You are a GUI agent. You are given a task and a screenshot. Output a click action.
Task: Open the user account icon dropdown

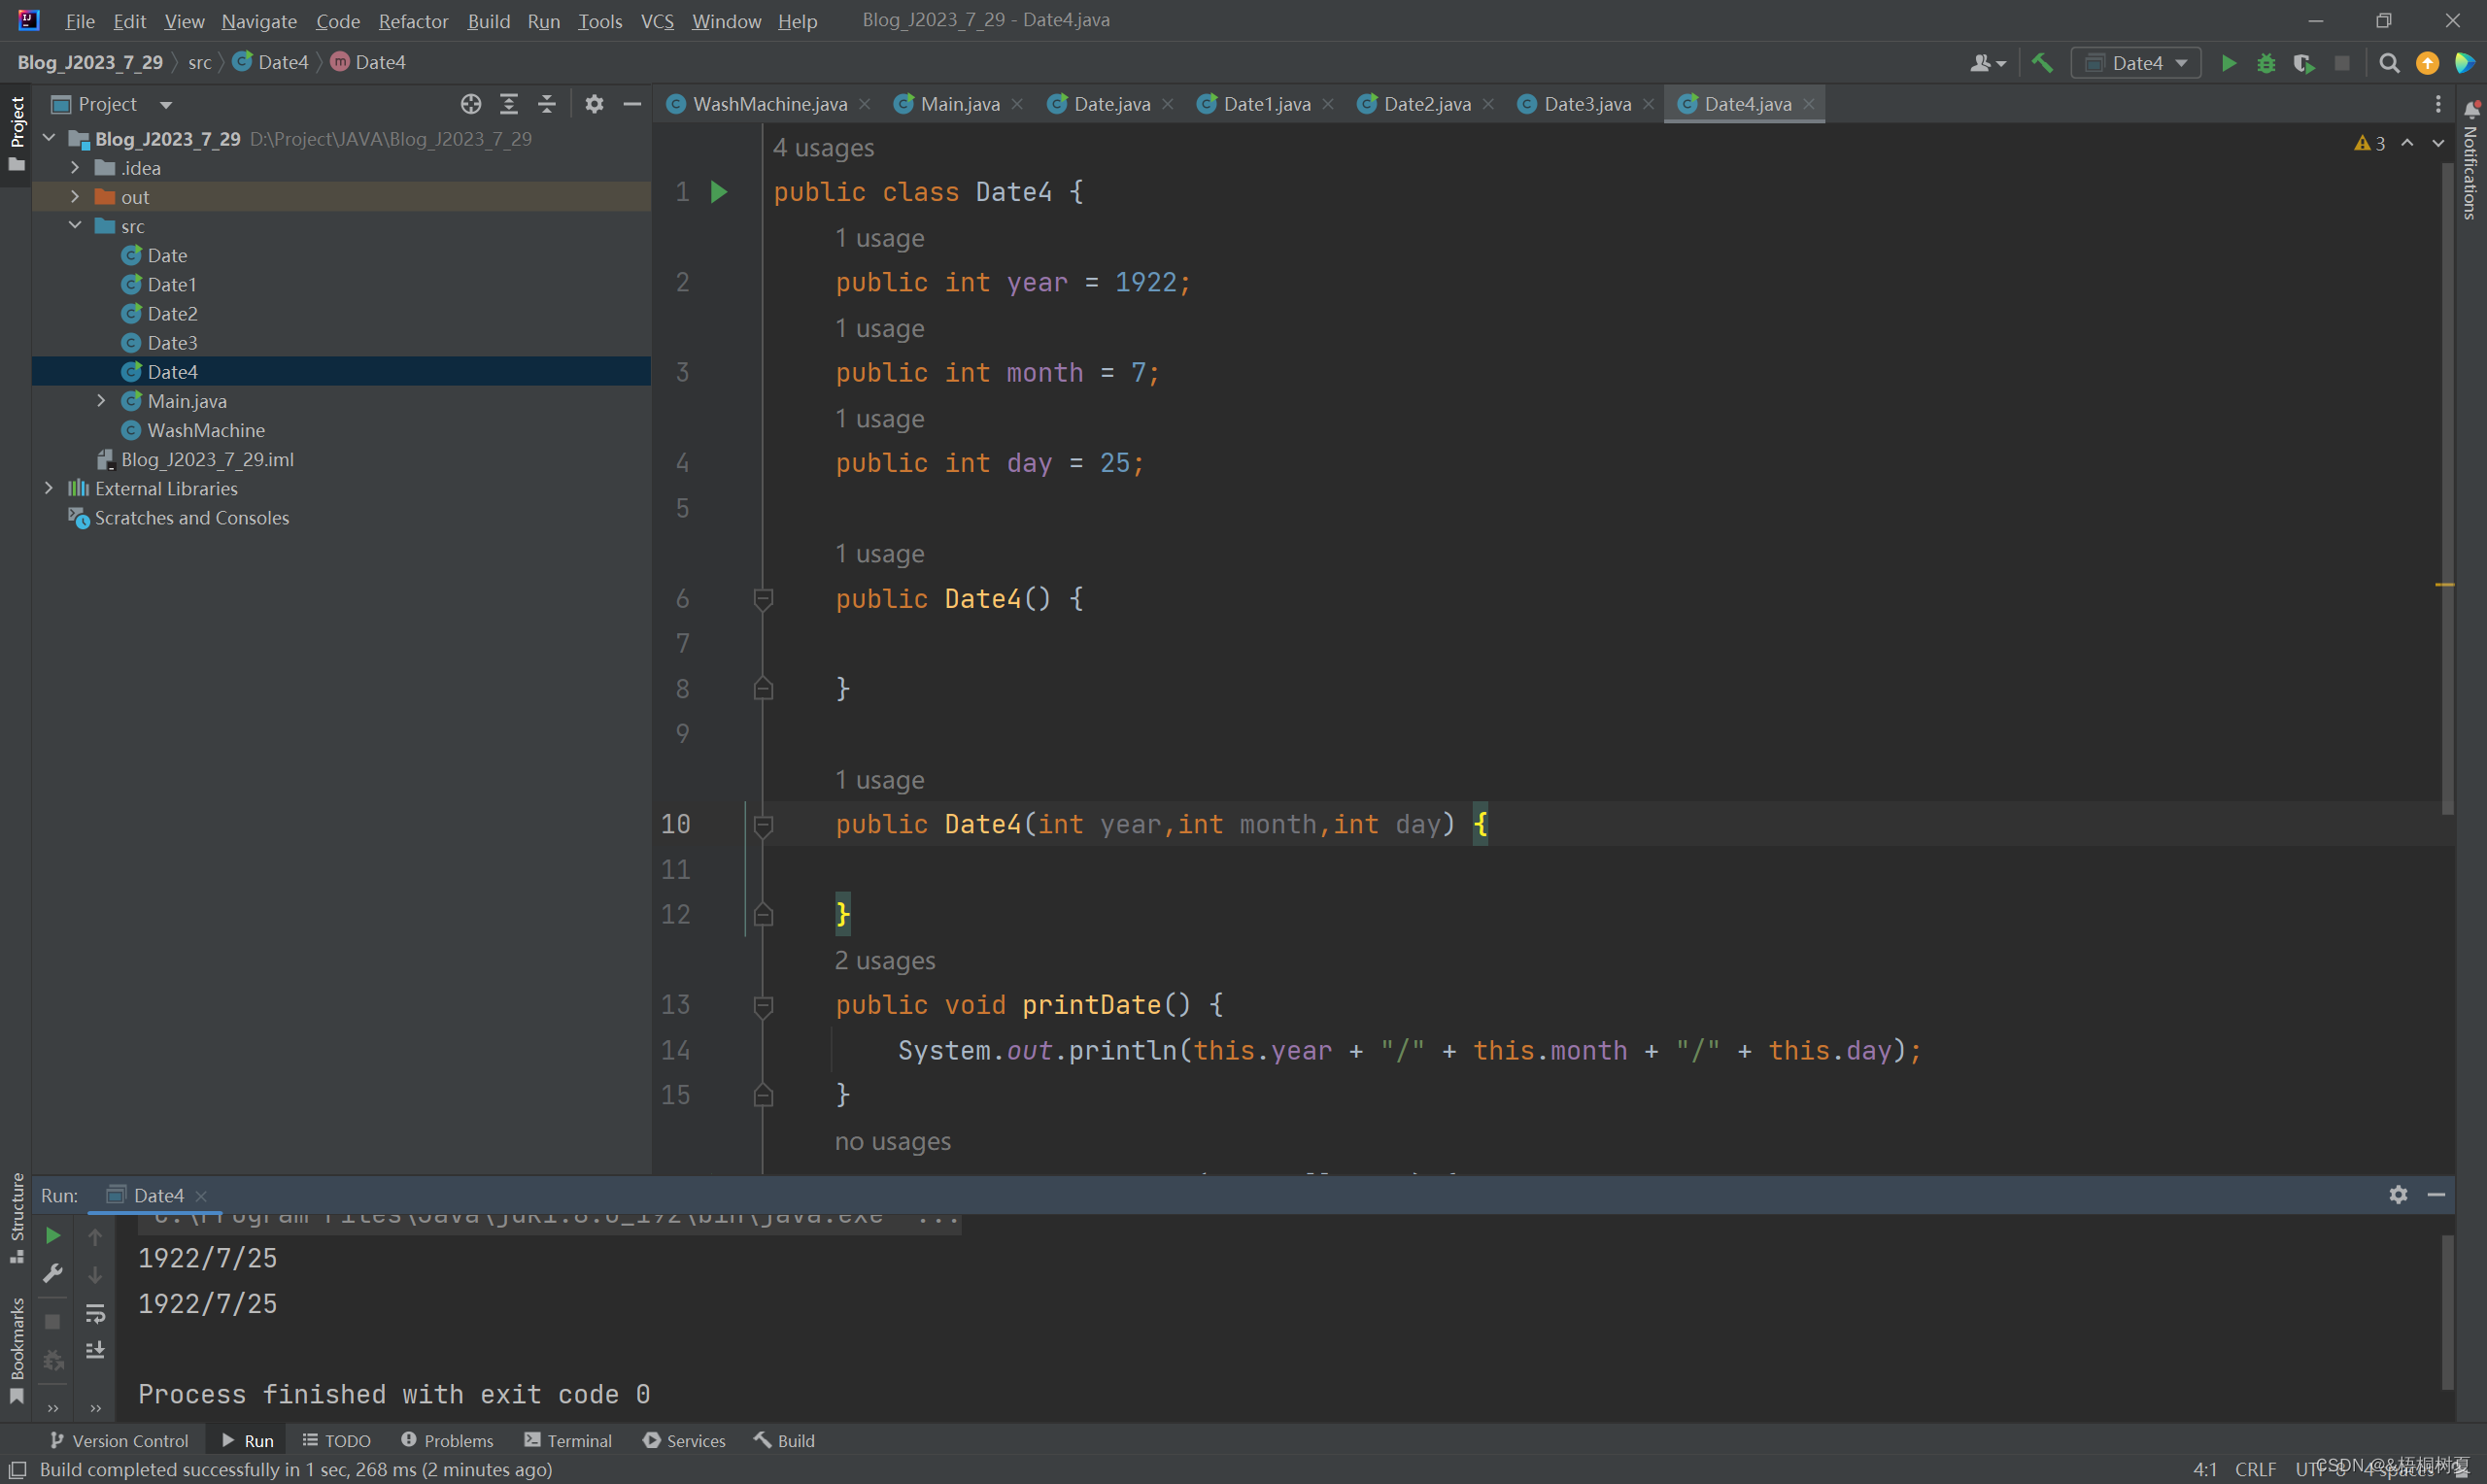[x=1987, y=63]
